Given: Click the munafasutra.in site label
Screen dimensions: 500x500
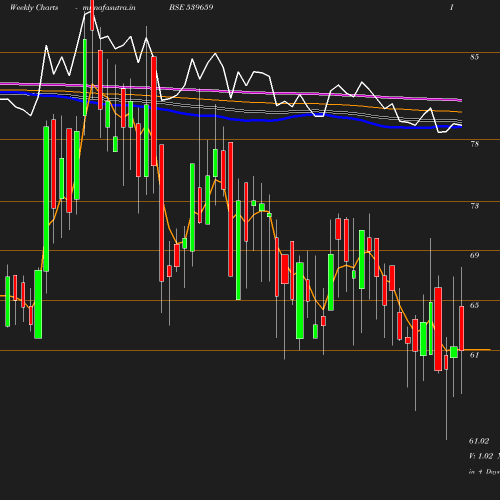Looking at the screenshot, I should click(x=109, y=8).
